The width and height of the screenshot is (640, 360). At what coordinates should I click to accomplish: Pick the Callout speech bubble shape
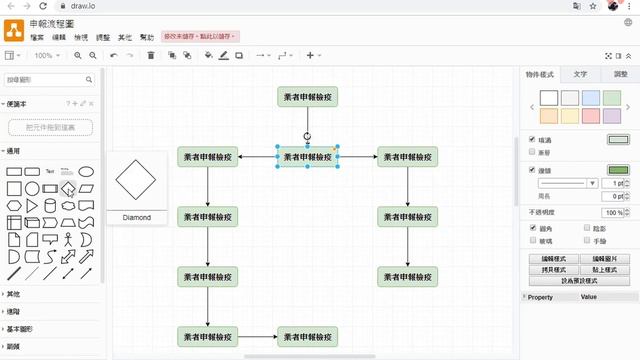click(50, 240)
